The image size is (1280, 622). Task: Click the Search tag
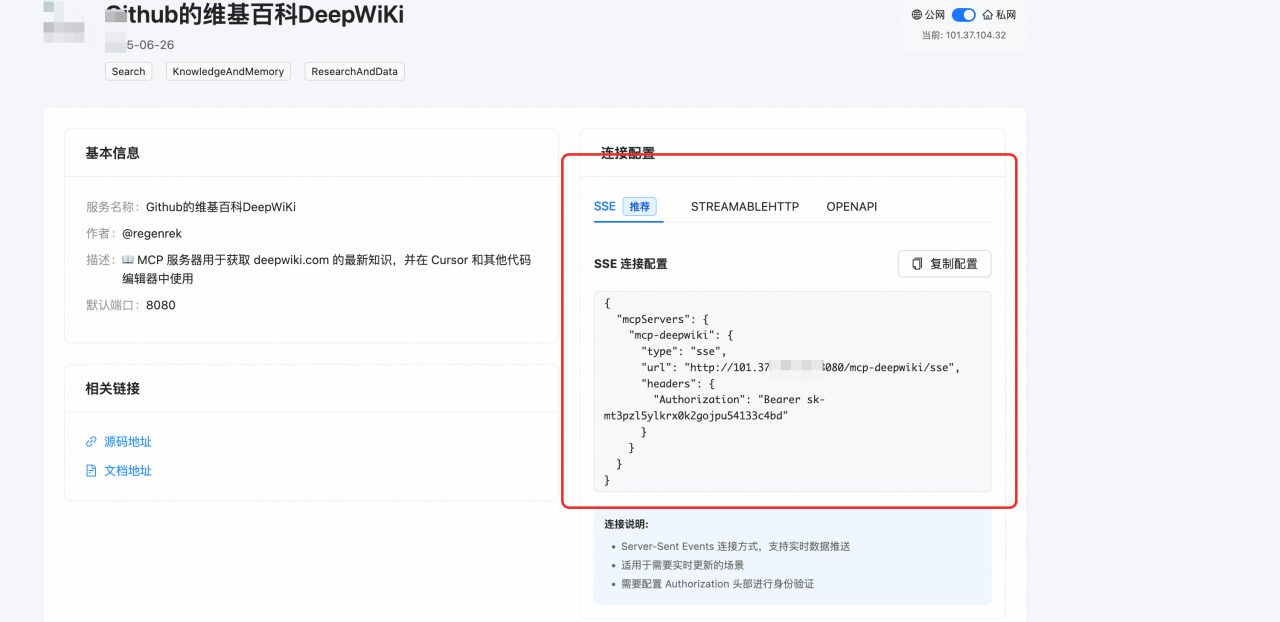[128, 71]
